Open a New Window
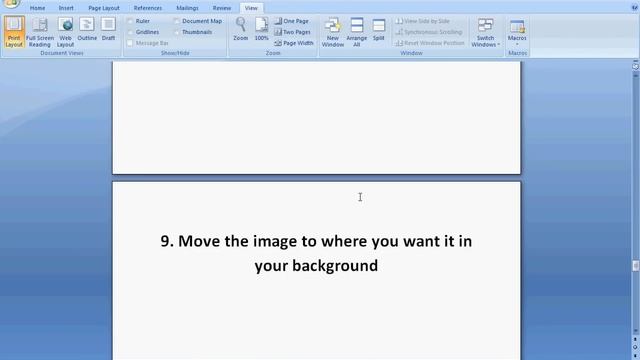This screenshot has height=360, width=640. tap(333, 32)
